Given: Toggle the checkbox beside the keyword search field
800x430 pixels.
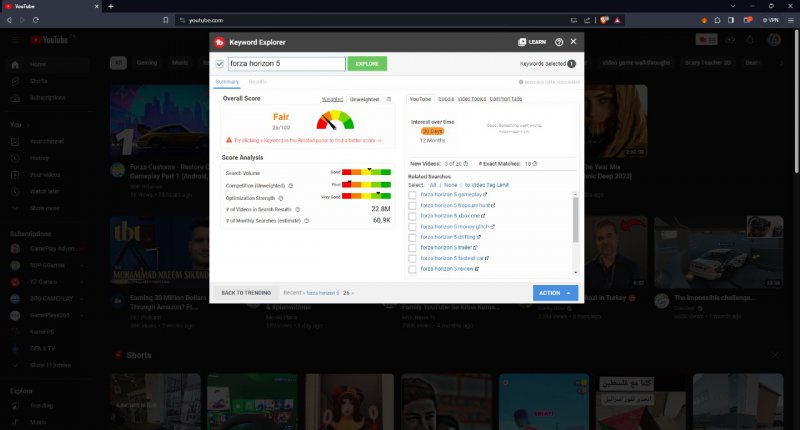Looking at the screenshot, I should 220,64.
